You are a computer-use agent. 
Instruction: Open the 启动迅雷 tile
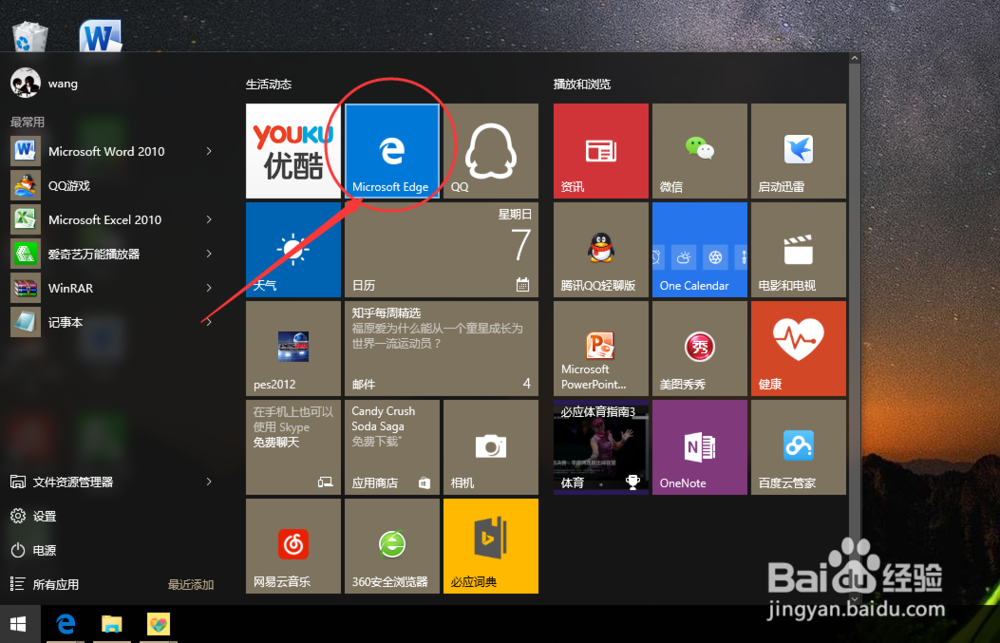tap(798, 151)
